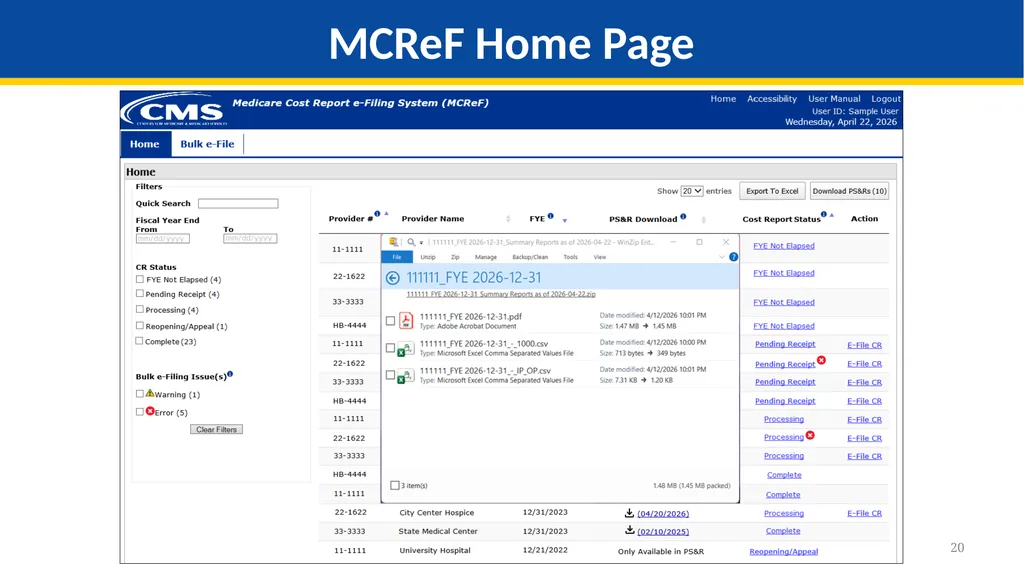Screen dimensions: 1024x575
Task: Go back using WinZip's circled arrow
Action: [x=392, y=278]
